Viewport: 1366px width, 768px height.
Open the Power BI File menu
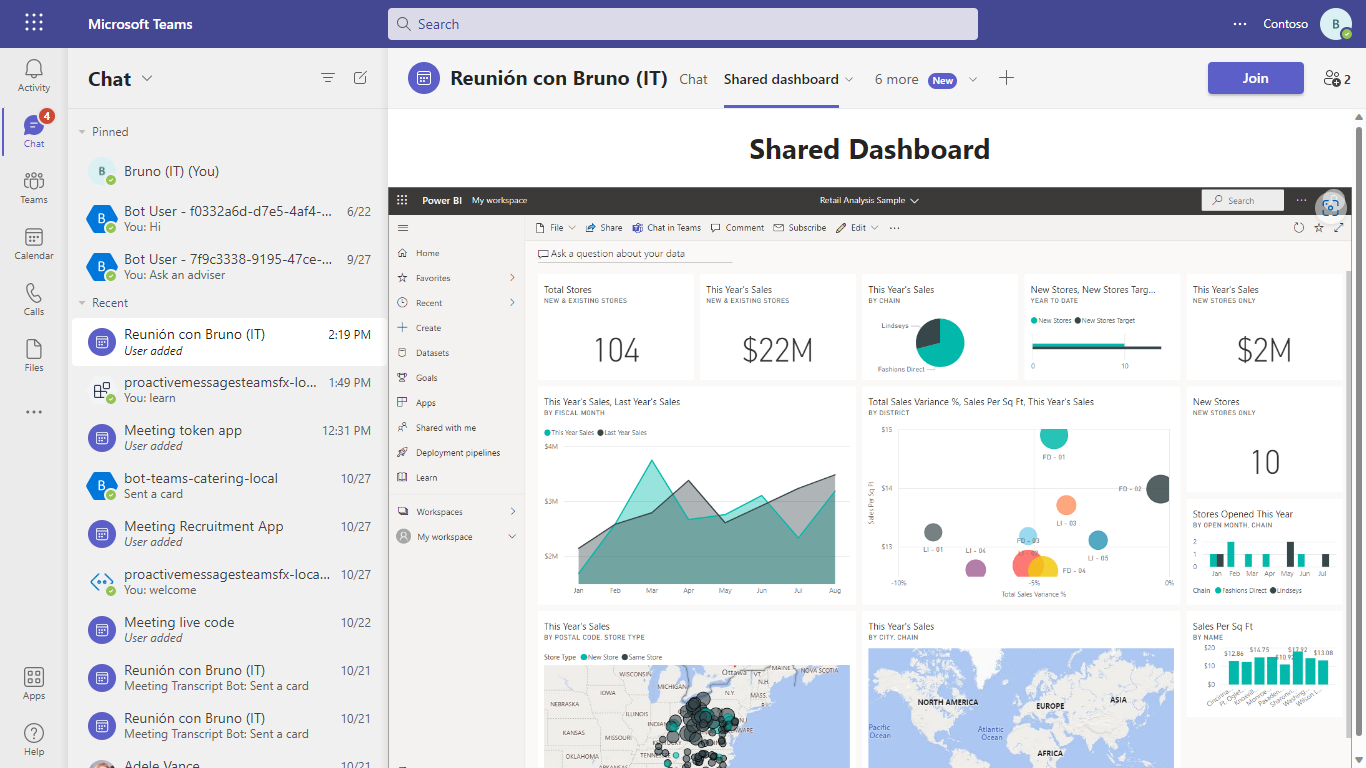pos(555,228)
